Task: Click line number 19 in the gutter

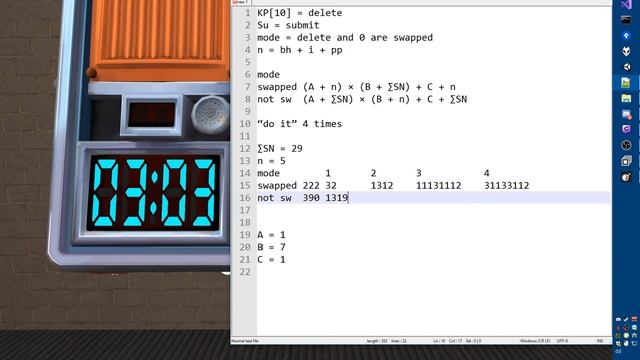Action: [x=245, y=235]
